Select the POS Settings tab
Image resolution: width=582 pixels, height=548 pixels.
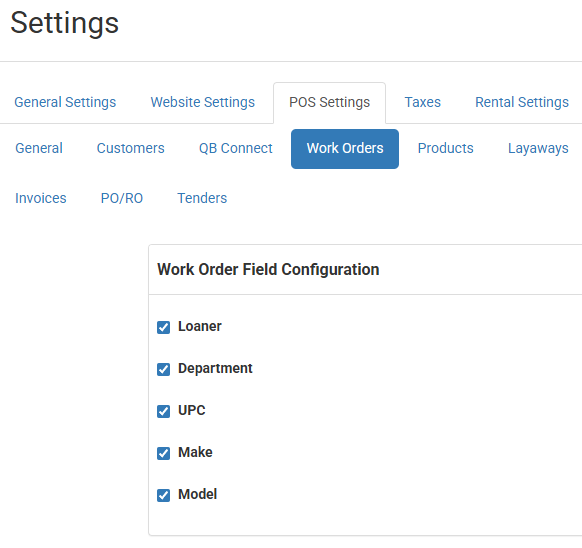click(x=330, y=102)
